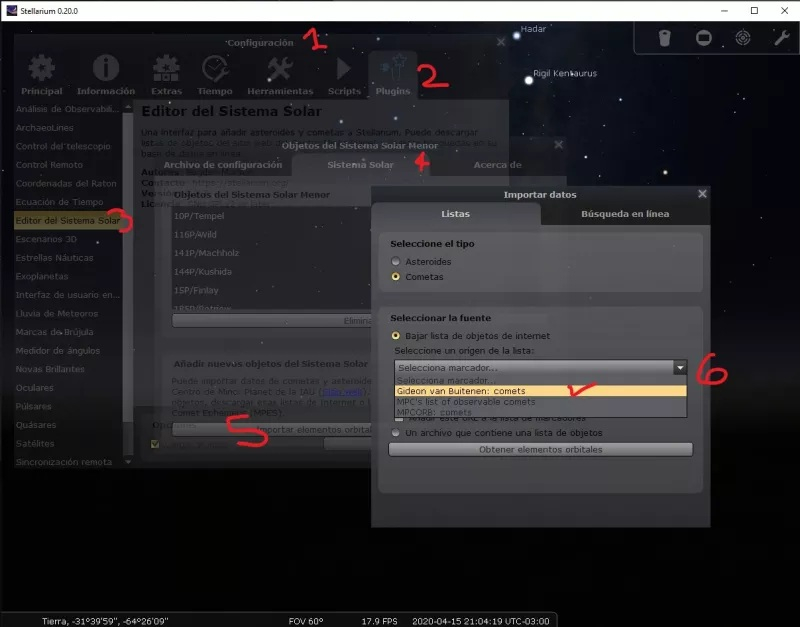Select comet 116P/Wild in list
This screenshot has width=802, height=627.
point(272,234)
